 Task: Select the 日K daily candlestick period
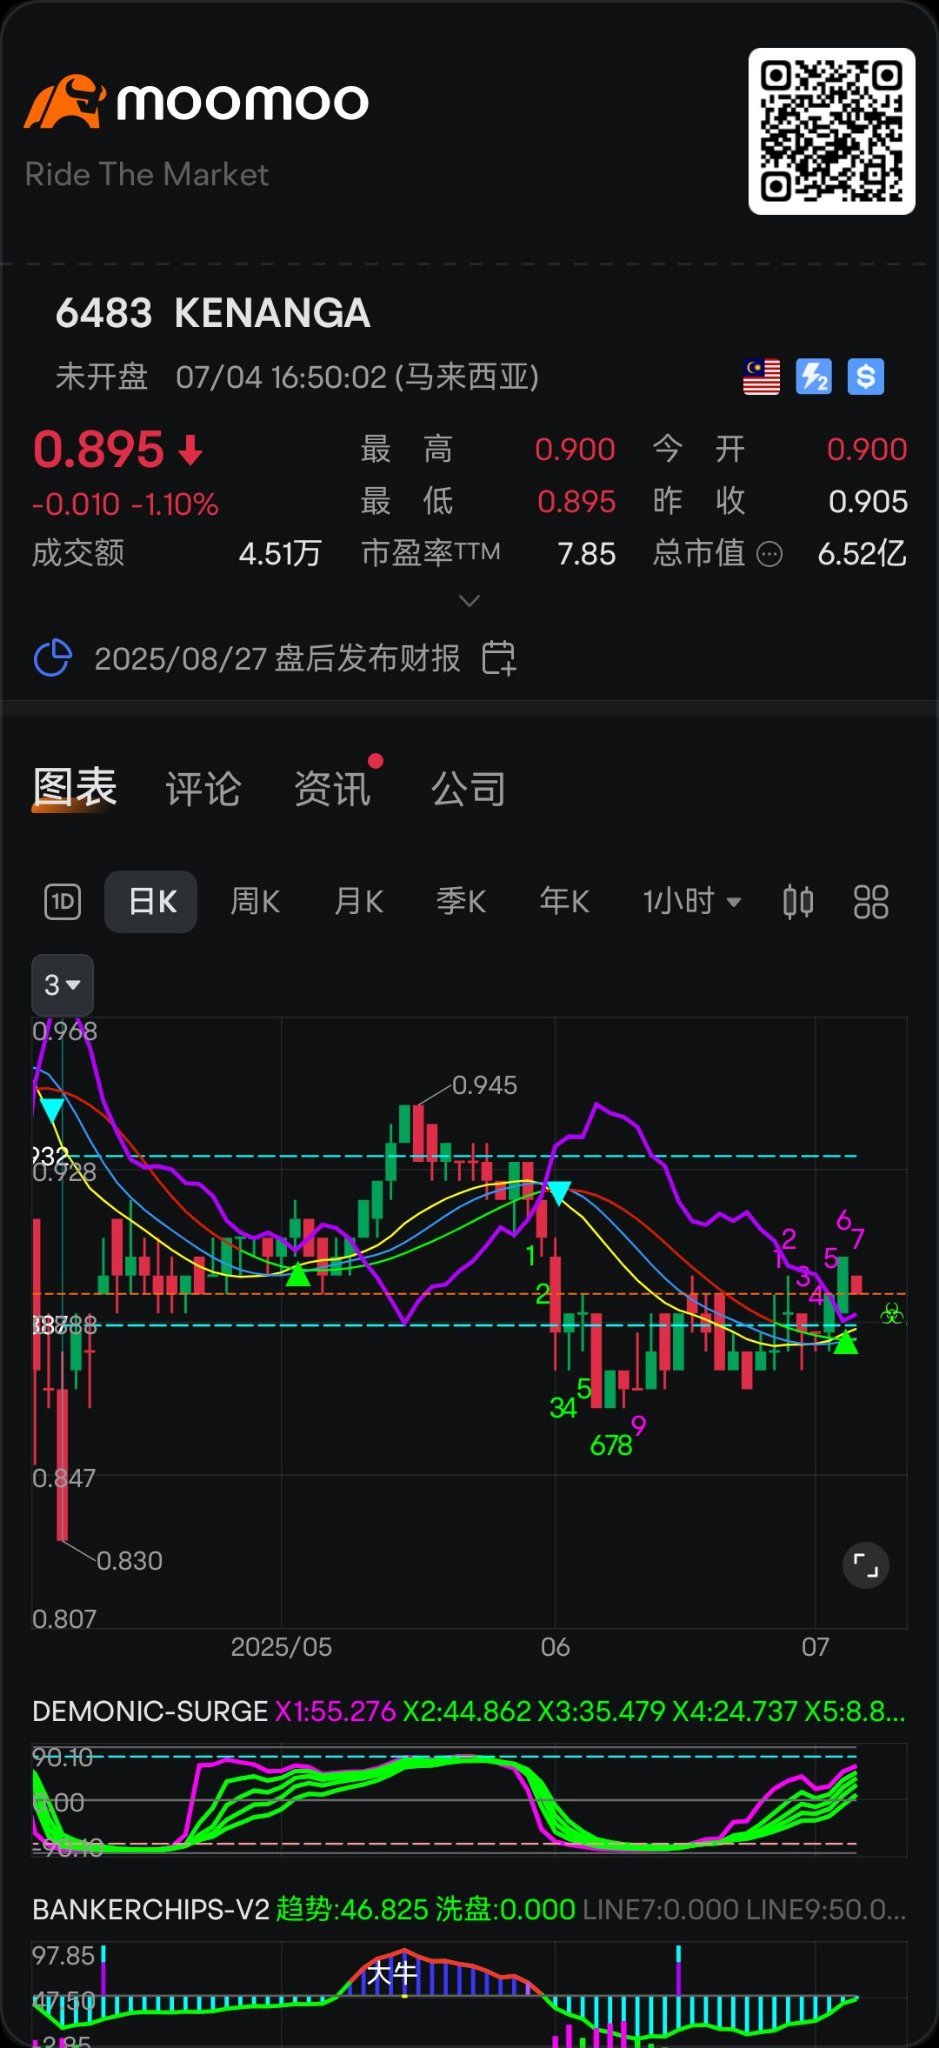pyautogui.click(x=151, y=902)
